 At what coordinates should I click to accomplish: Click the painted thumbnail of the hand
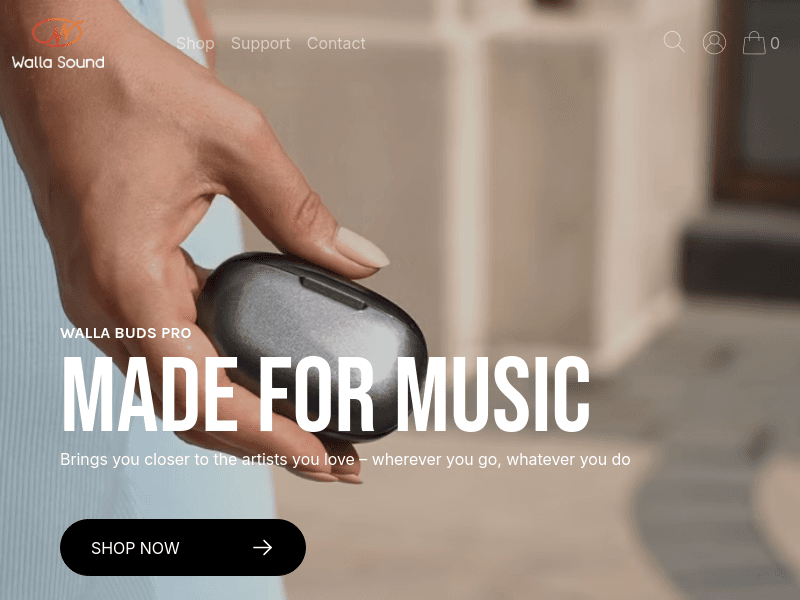pyautogui.click(x=361, y=247)
